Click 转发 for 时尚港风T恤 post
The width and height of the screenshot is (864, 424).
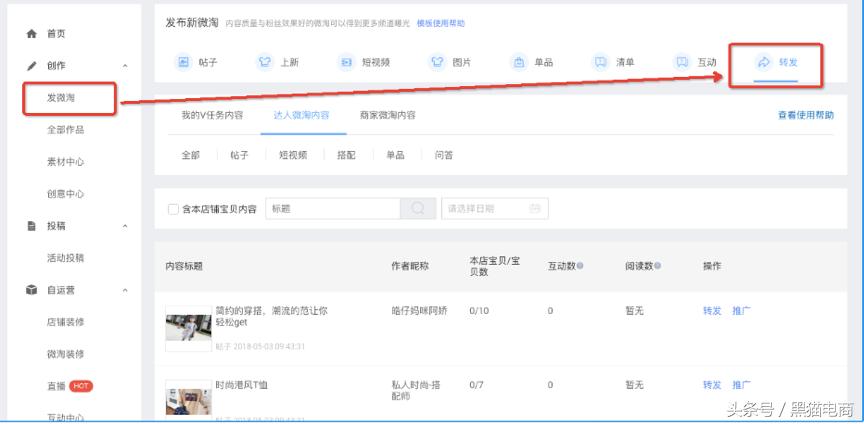712,385
